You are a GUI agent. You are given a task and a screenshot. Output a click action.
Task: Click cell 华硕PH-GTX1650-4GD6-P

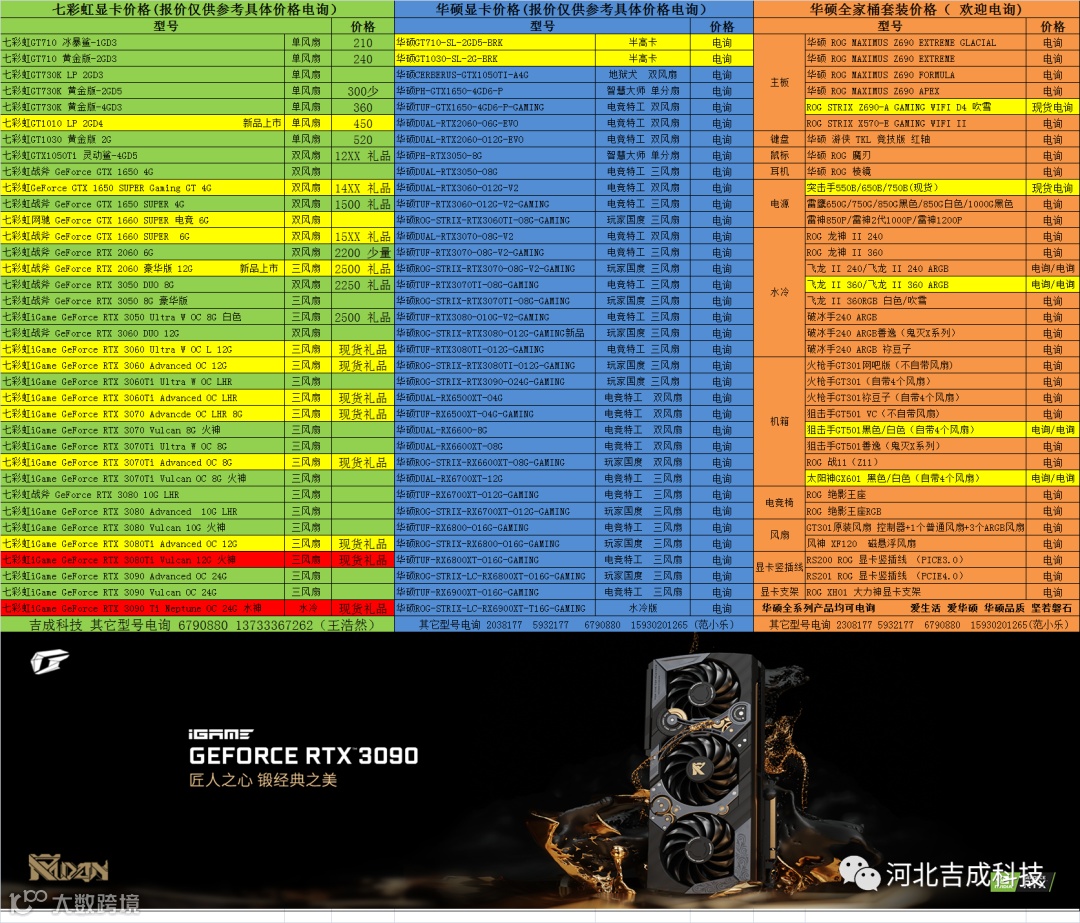click(x=495, y=91)
